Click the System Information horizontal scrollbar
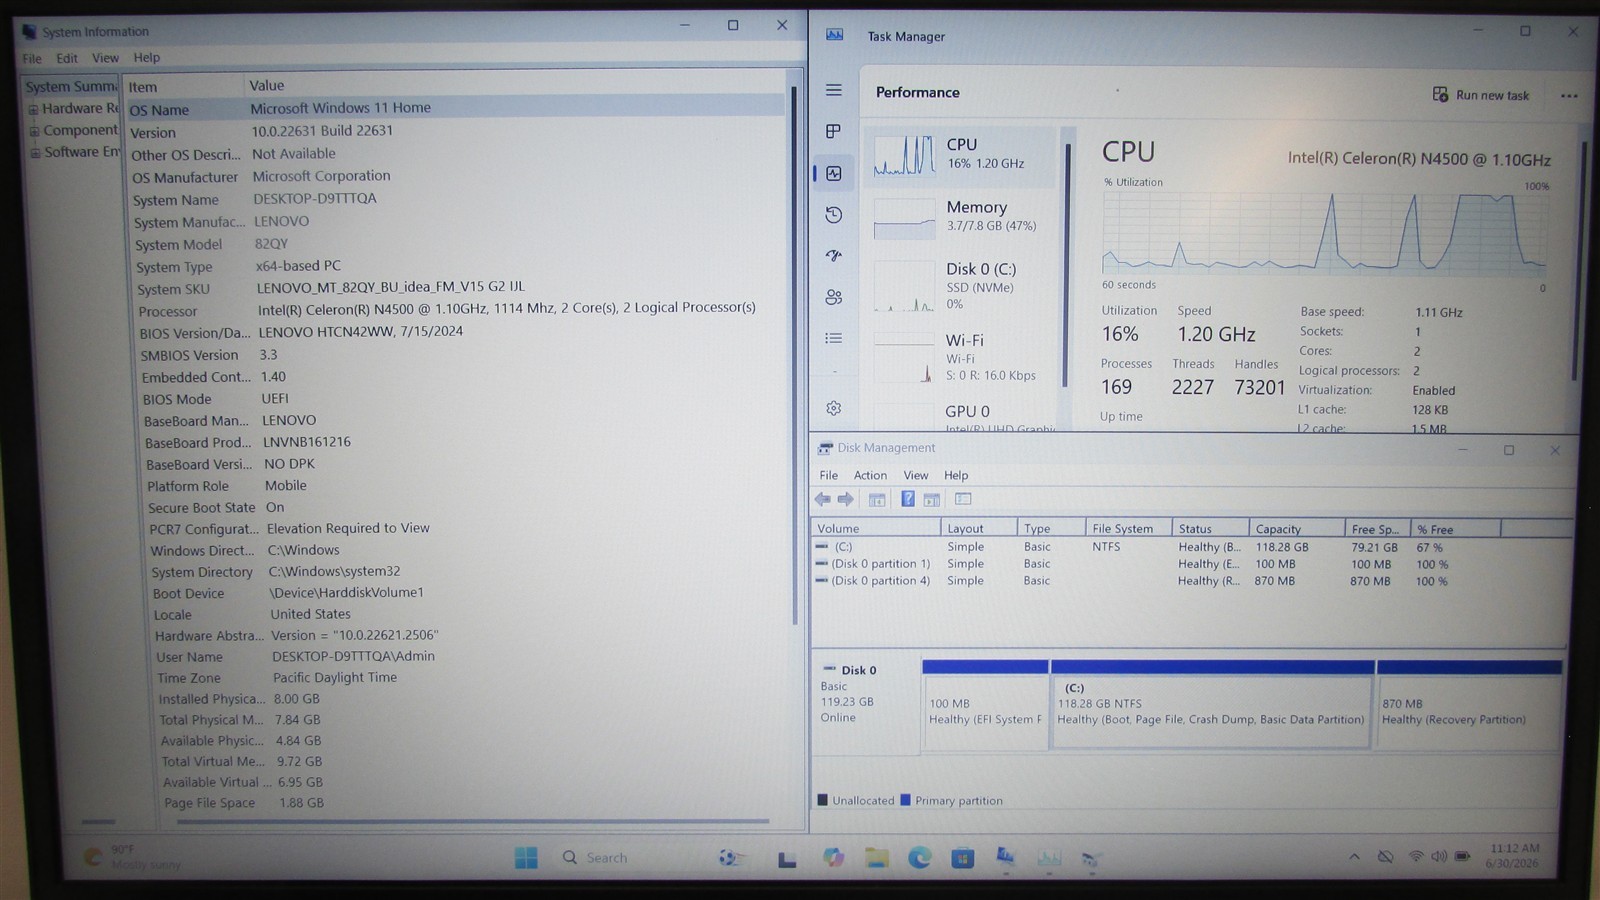 point(472,822)
